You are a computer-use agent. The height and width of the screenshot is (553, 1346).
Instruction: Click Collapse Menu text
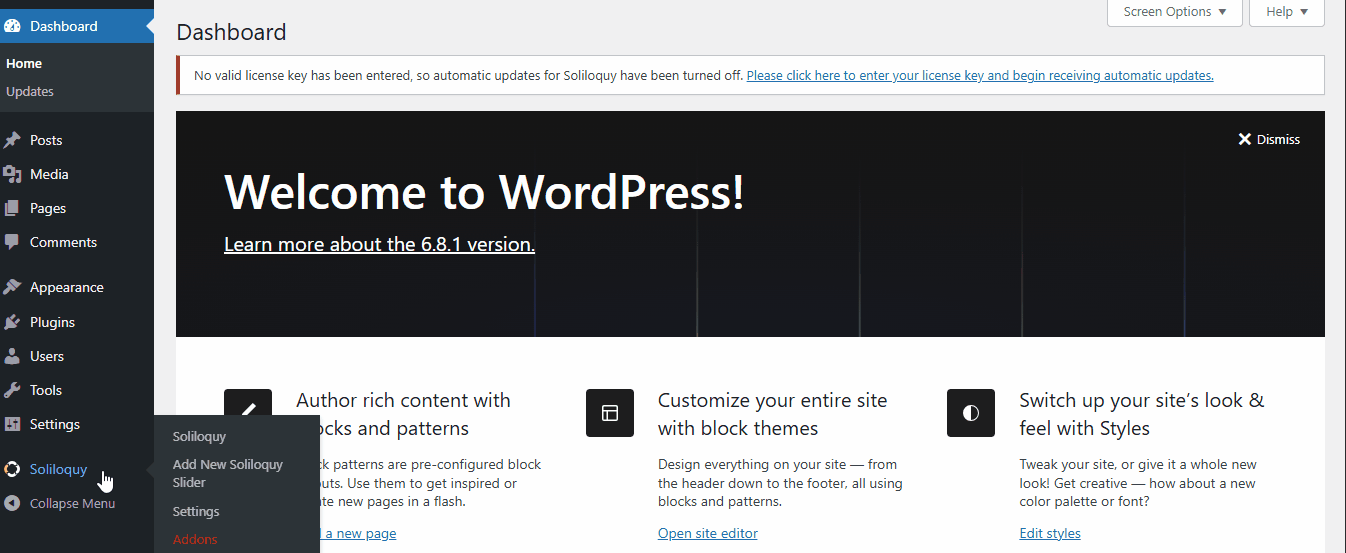click(x=72, y=503)
